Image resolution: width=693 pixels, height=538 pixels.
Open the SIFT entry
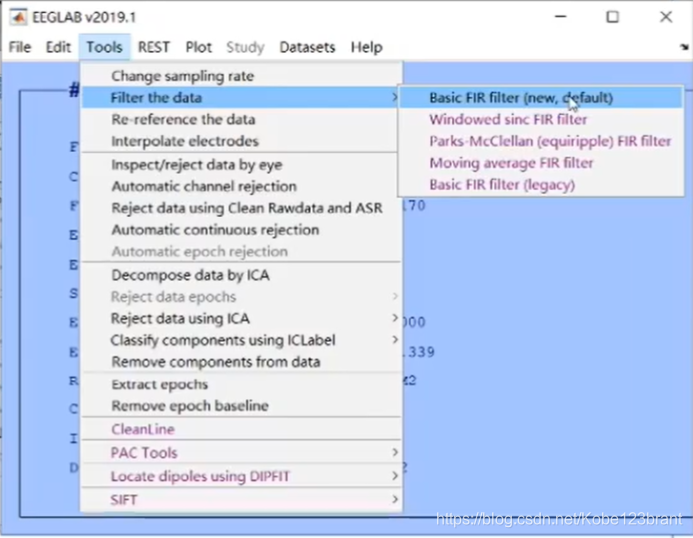pos(241,500)
